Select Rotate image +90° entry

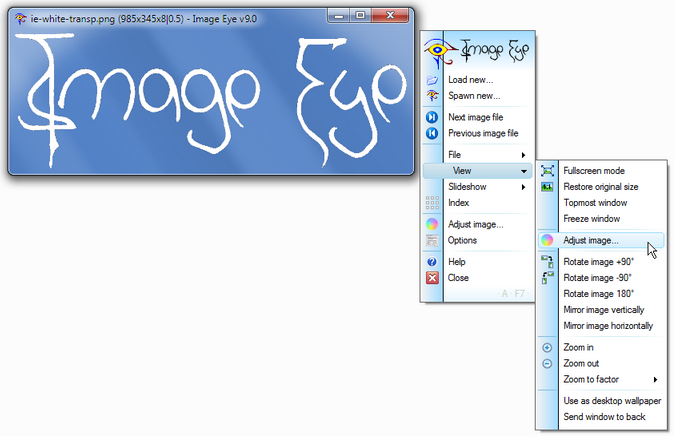[x=601, y=262]
